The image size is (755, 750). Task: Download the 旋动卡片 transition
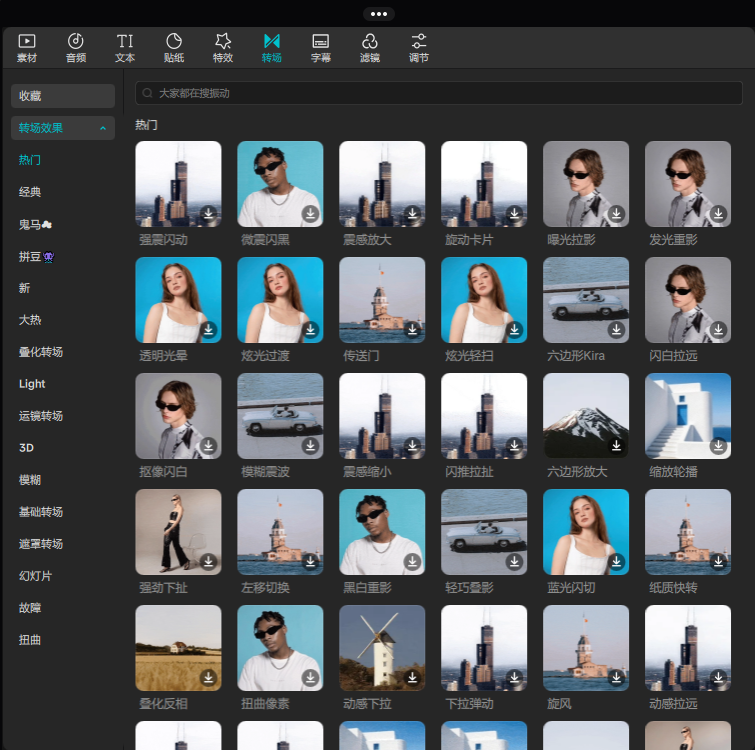click(x=514, y=213)
